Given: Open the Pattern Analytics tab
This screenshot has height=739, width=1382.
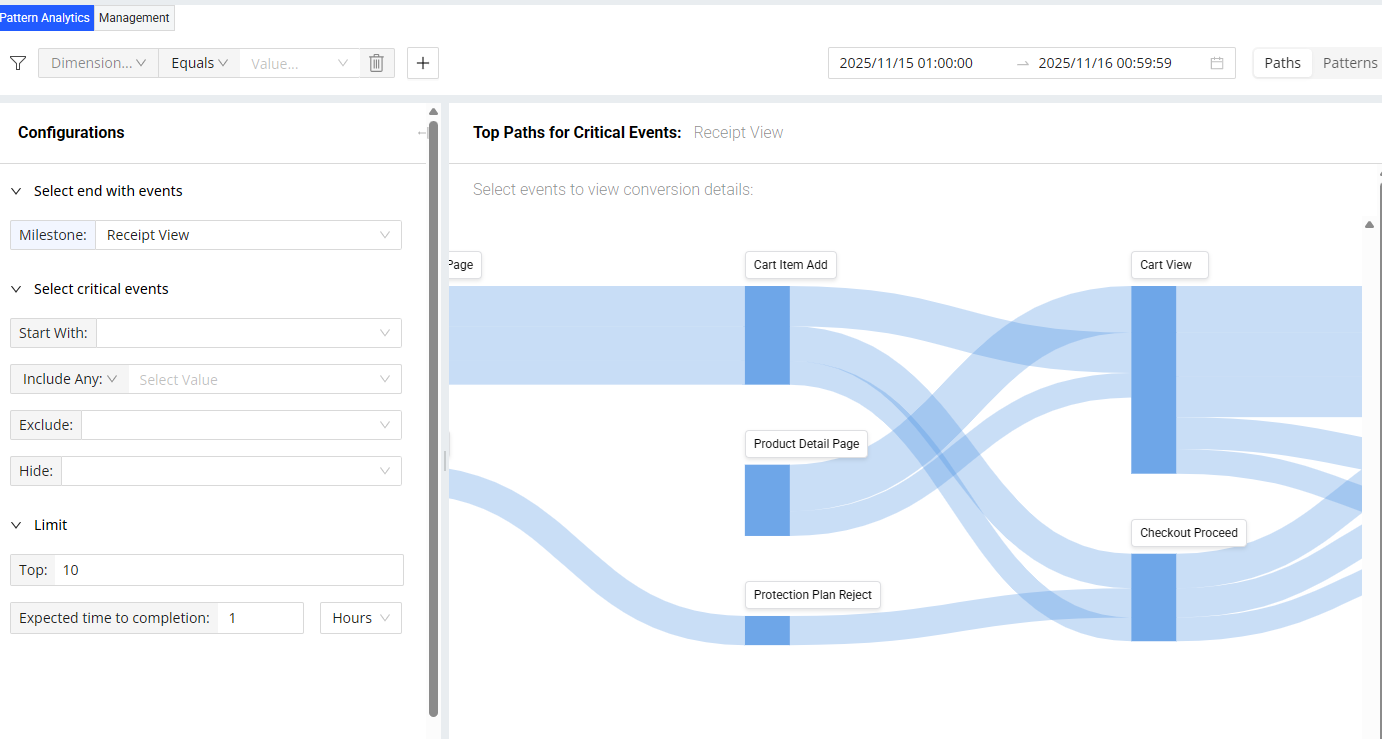Looking at the screenshot, I should click(46, 18).
